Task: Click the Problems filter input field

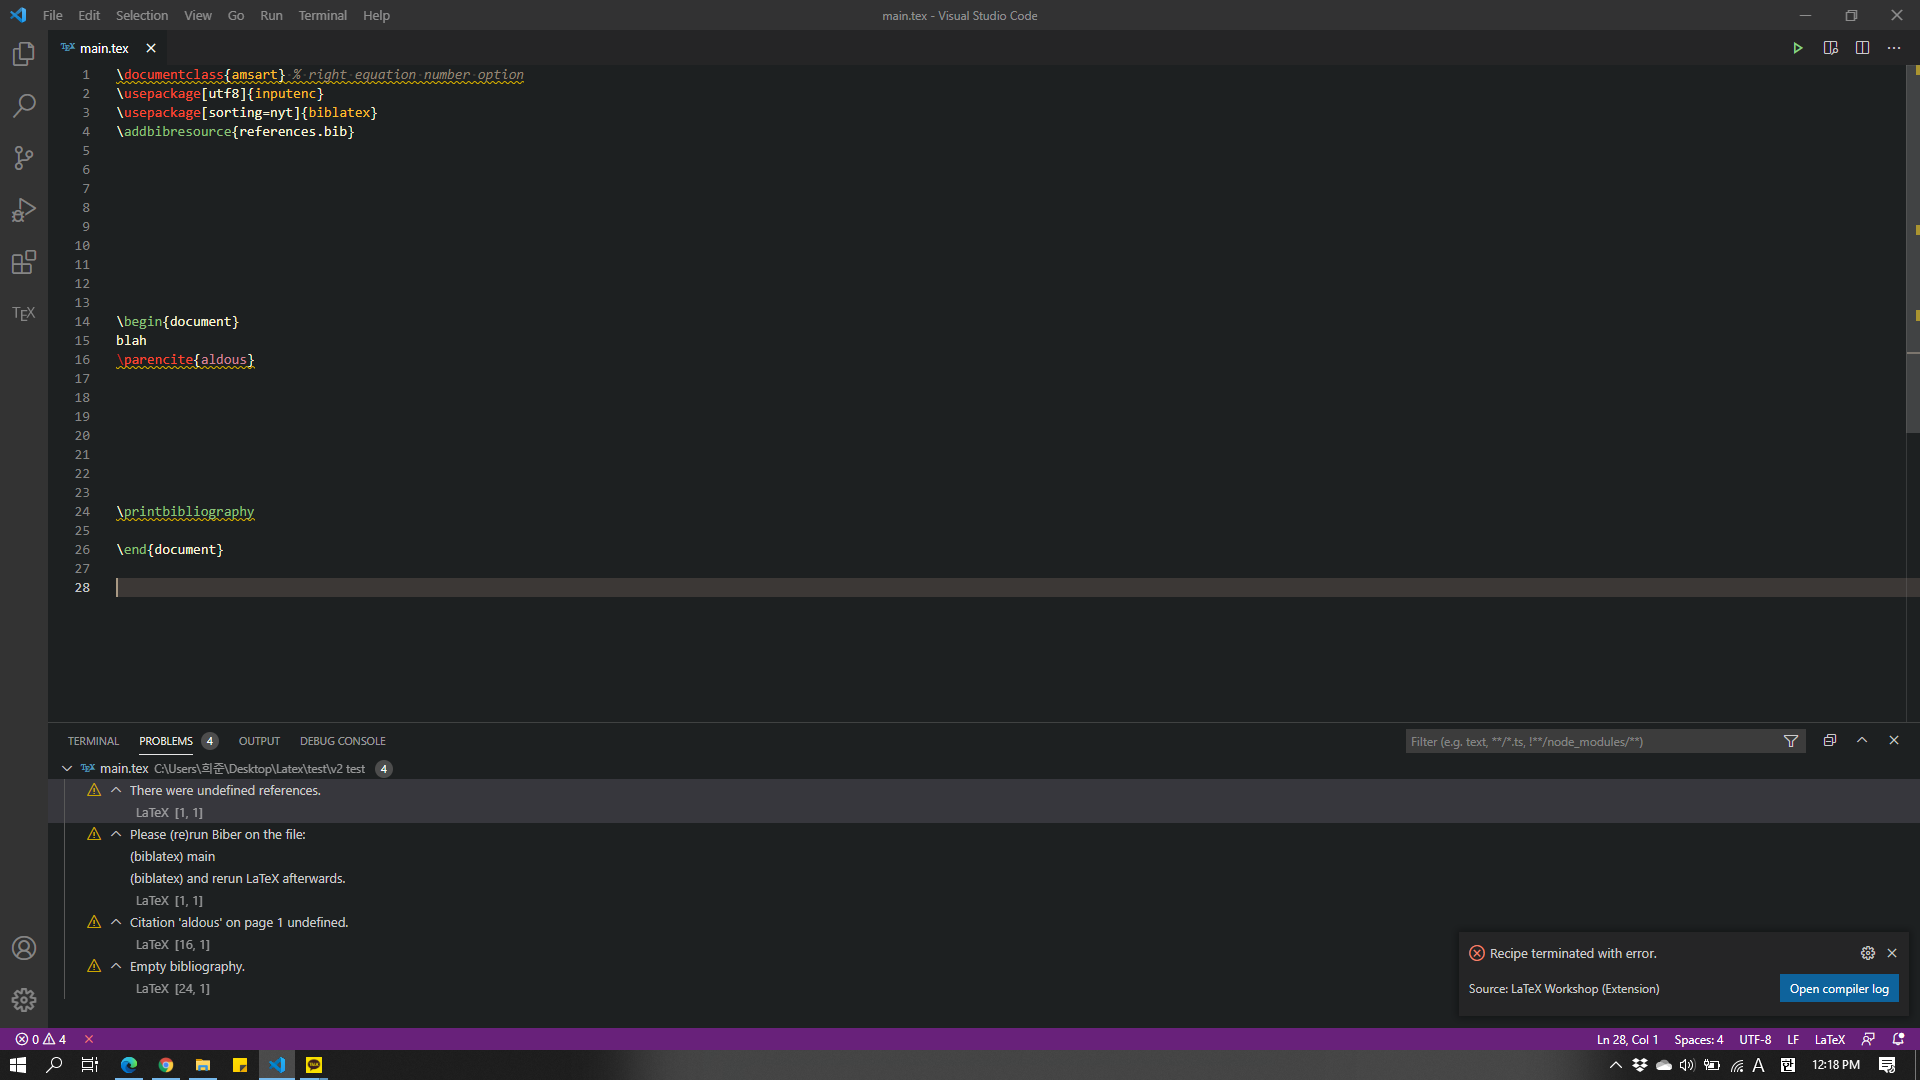Action: tap(1580, 741)
